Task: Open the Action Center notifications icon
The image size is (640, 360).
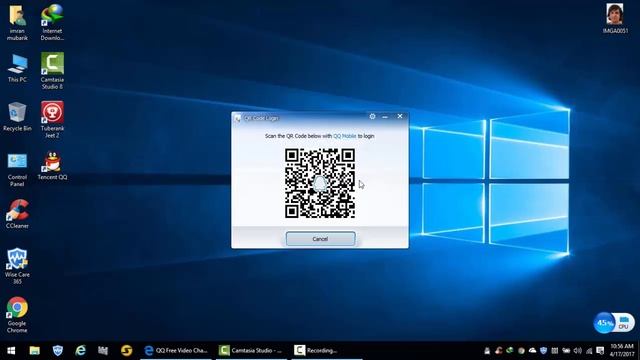Action: [600, 351]
